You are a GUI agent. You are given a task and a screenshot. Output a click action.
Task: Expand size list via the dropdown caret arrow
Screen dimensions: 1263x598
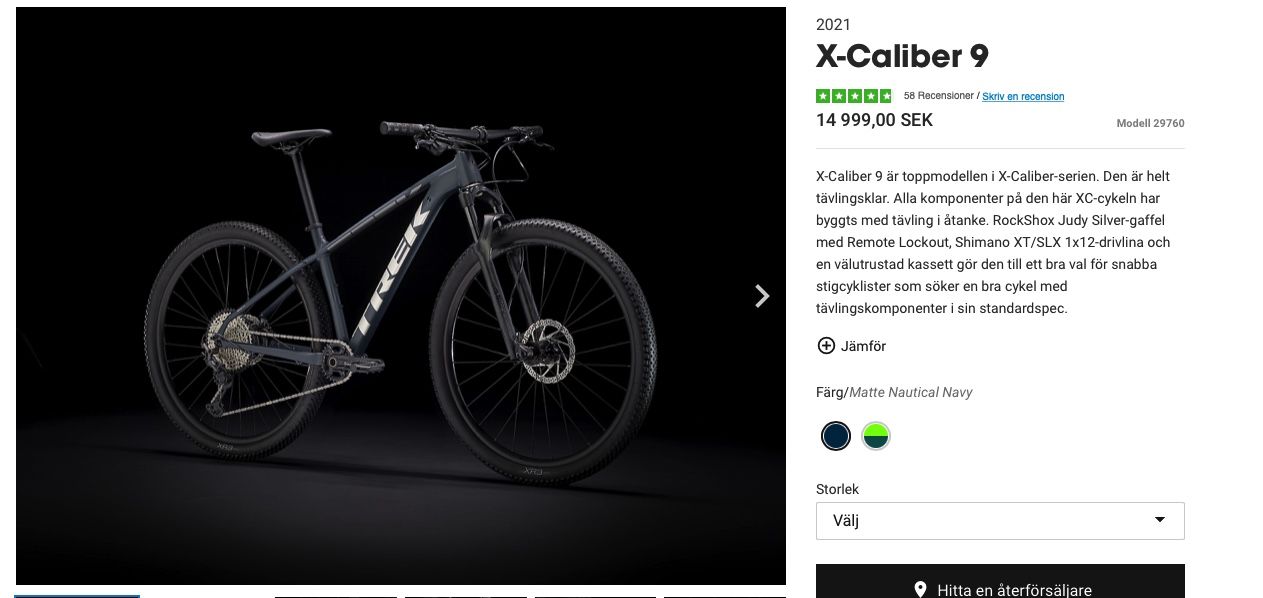click(x=1160, y=520)
